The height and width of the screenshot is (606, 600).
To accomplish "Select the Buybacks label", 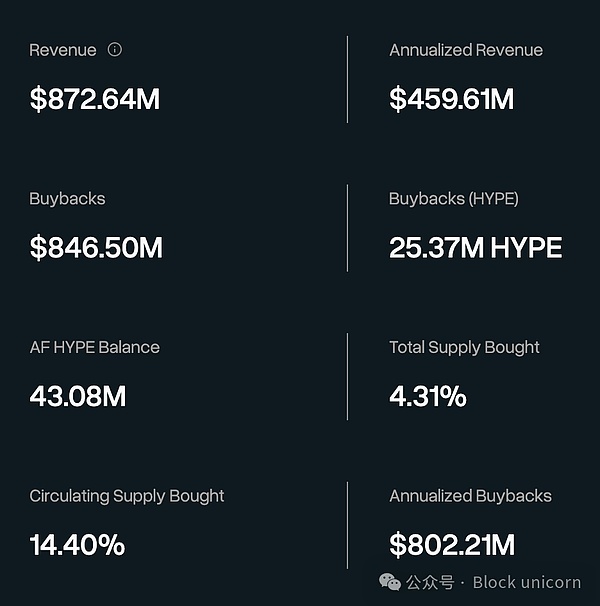I will (x=67, y=198).
